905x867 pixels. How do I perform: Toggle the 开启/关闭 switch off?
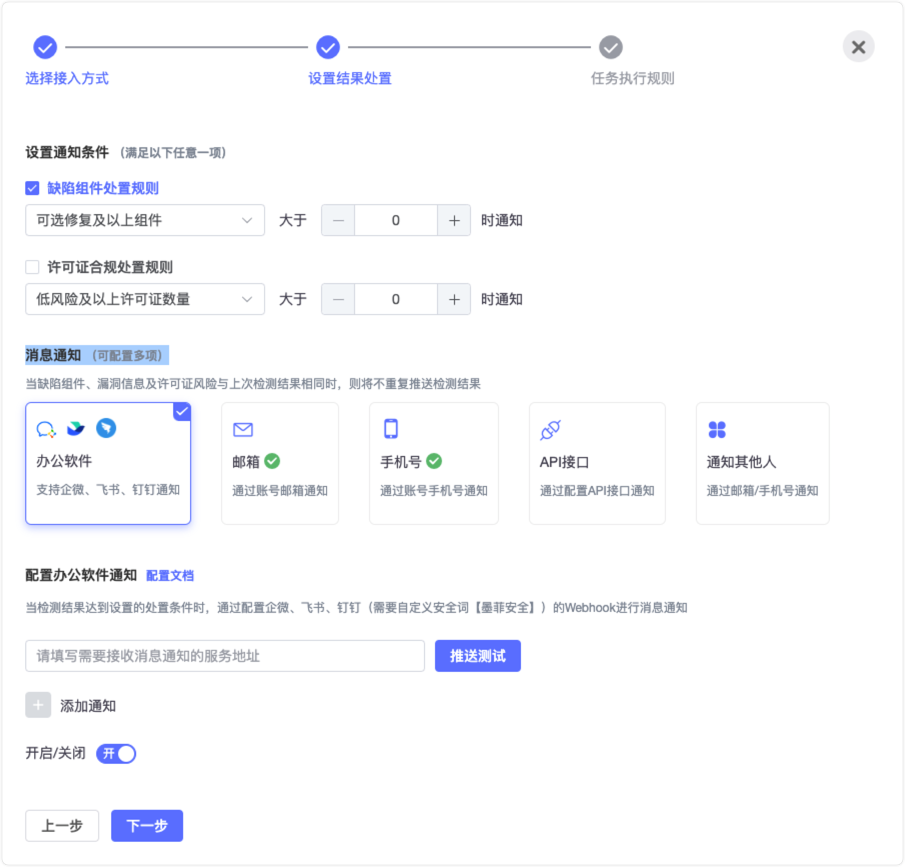(116, 753)
